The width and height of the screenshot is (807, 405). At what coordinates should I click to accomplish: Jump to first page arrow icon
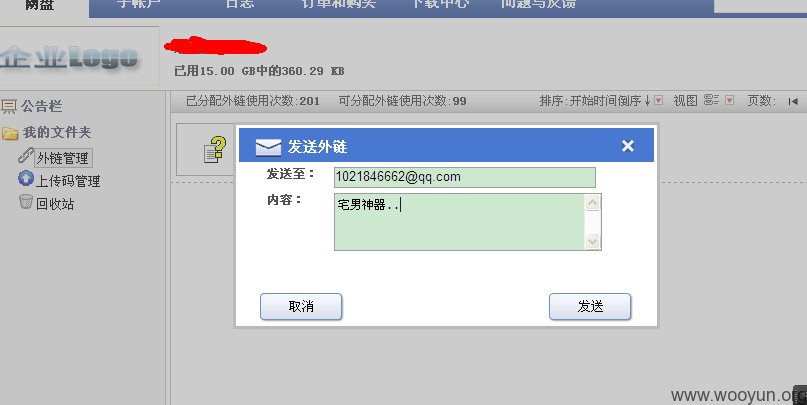793,101
